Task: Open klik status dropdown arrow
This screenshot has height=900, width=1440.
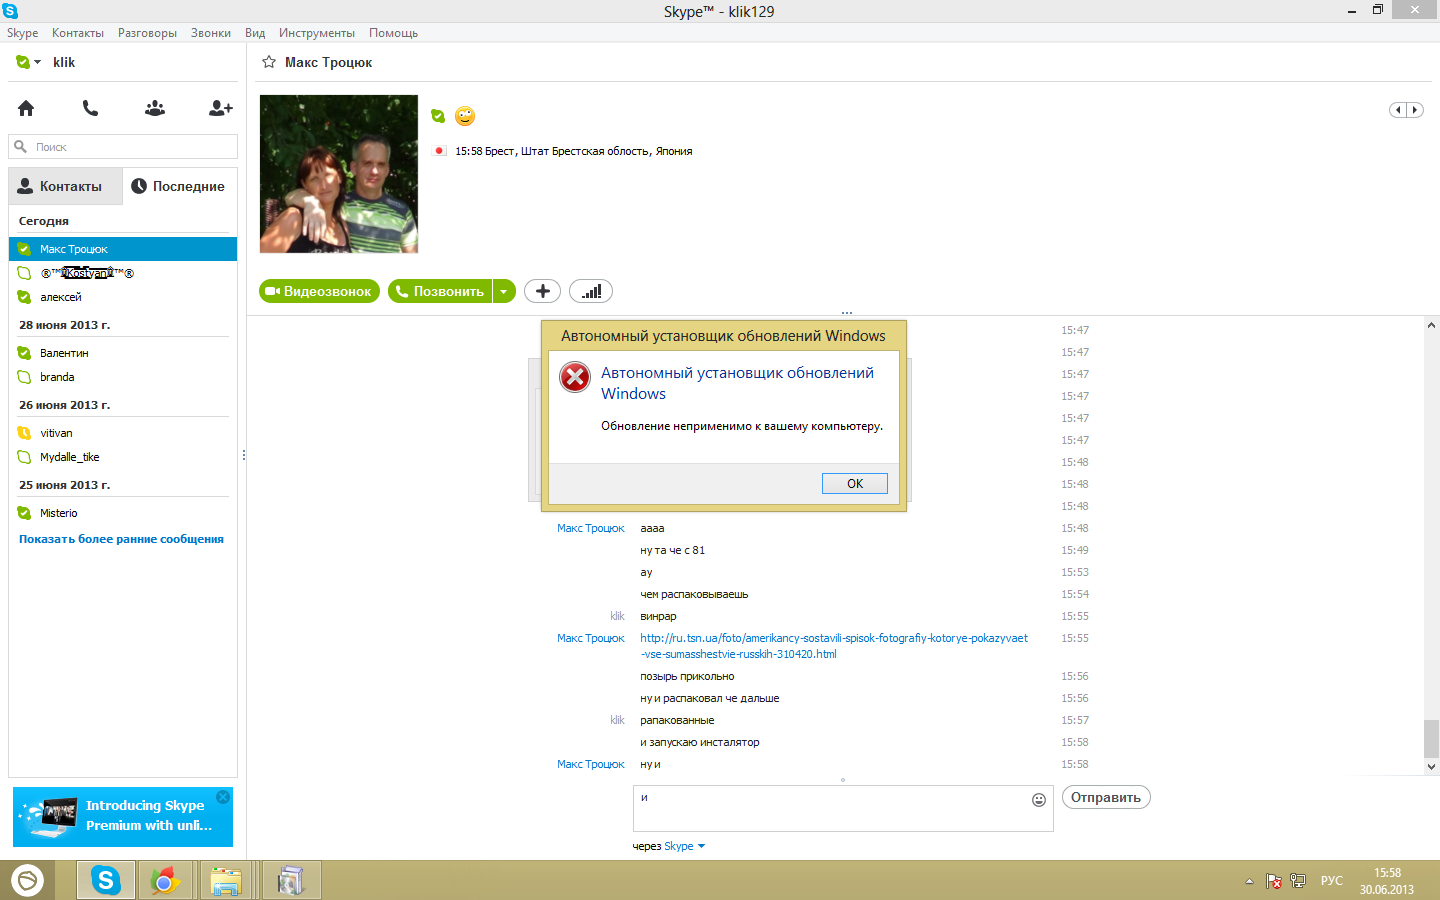Action: [38, 62]
